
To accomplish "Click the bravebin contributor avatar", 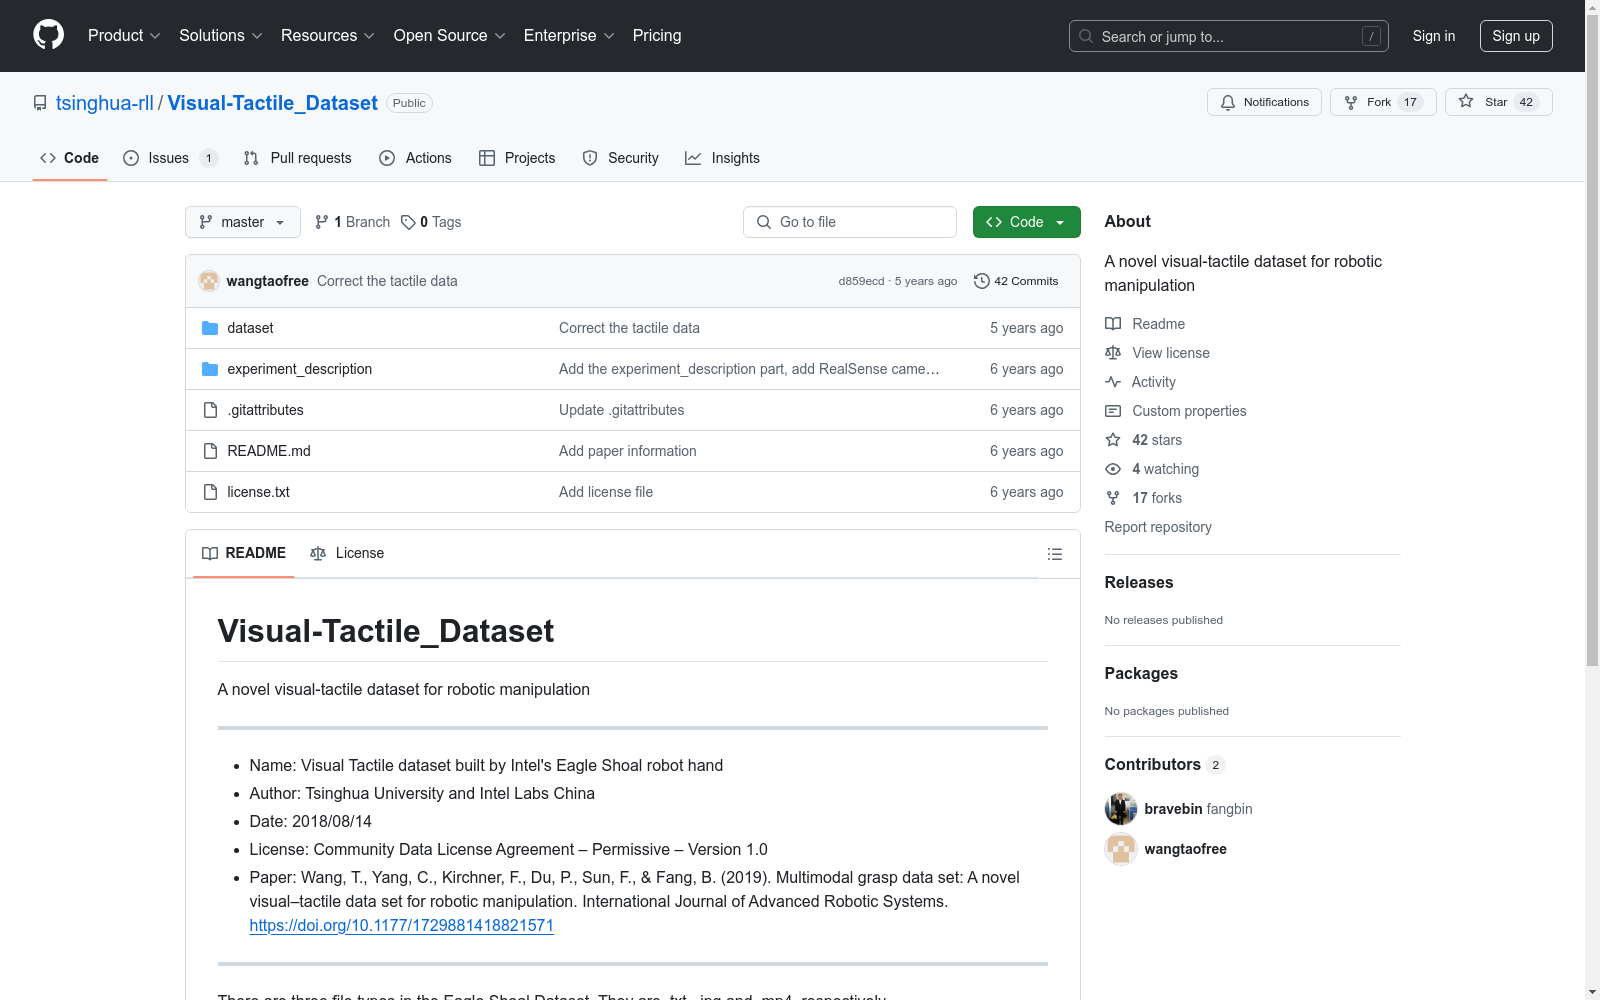I will [x=1121, y=809].
